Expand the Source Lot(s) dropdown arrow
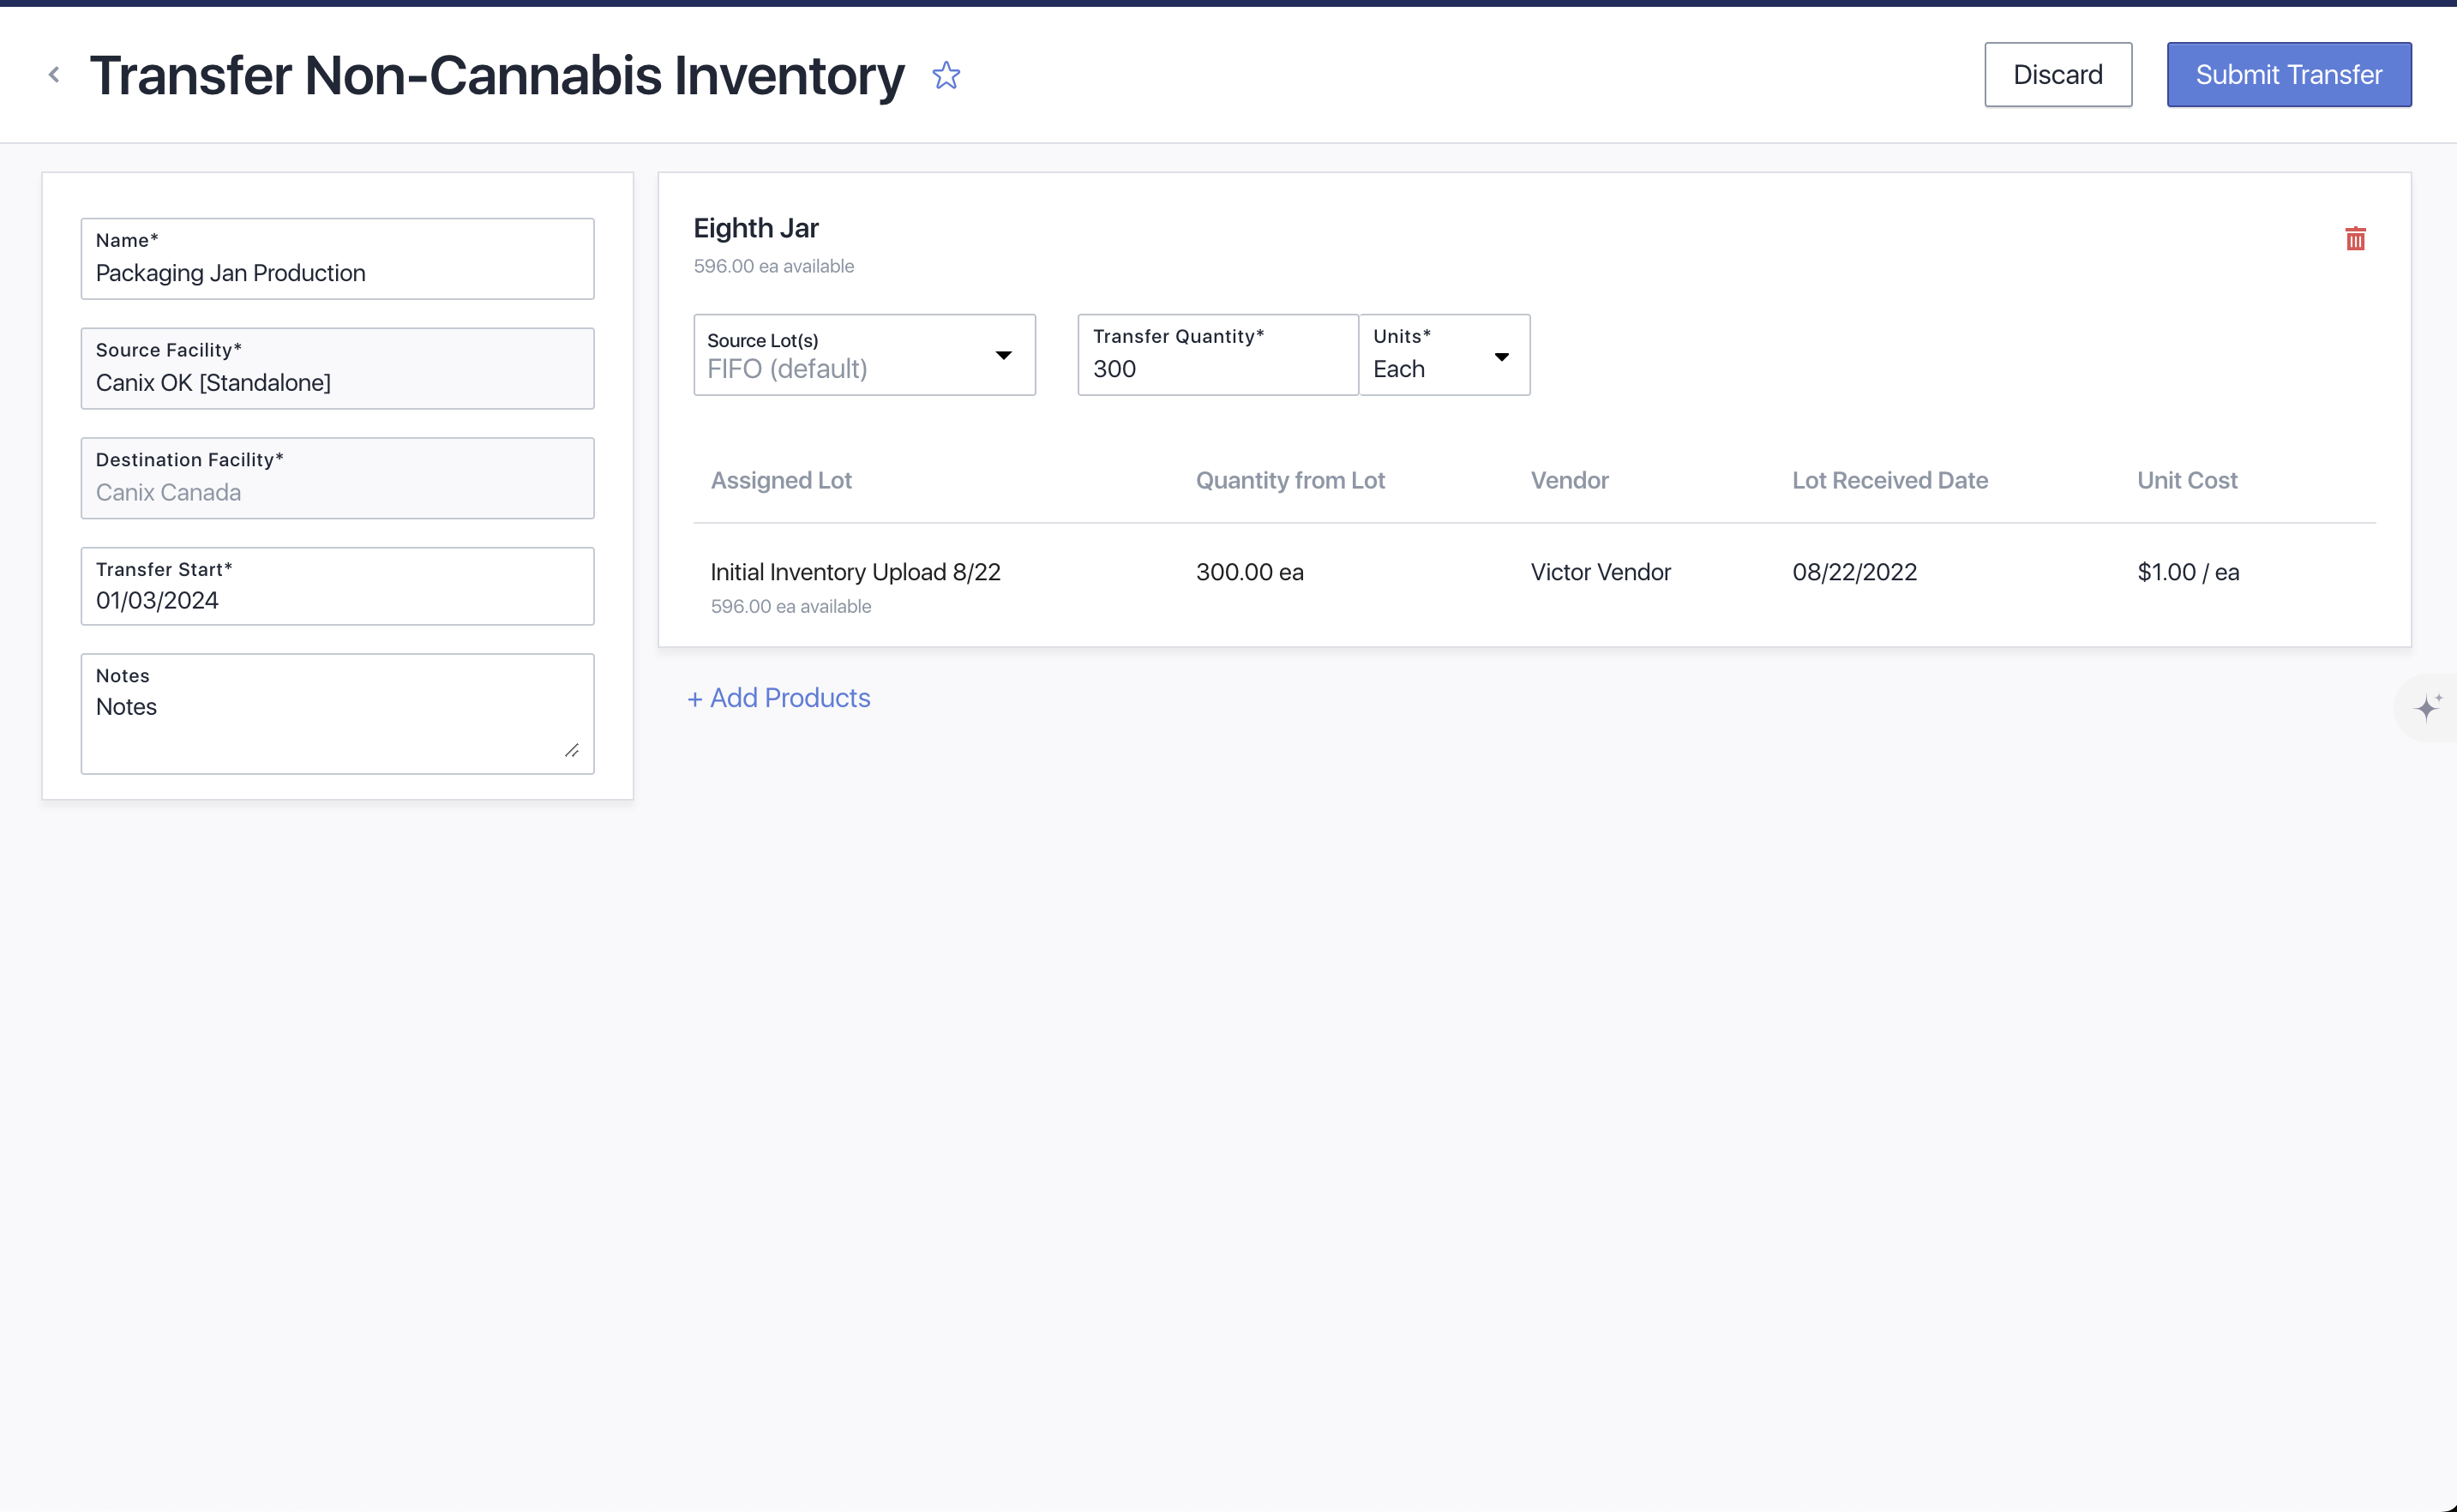The width and height of the screenshot is (2457, 1512). pos(1003,356)
